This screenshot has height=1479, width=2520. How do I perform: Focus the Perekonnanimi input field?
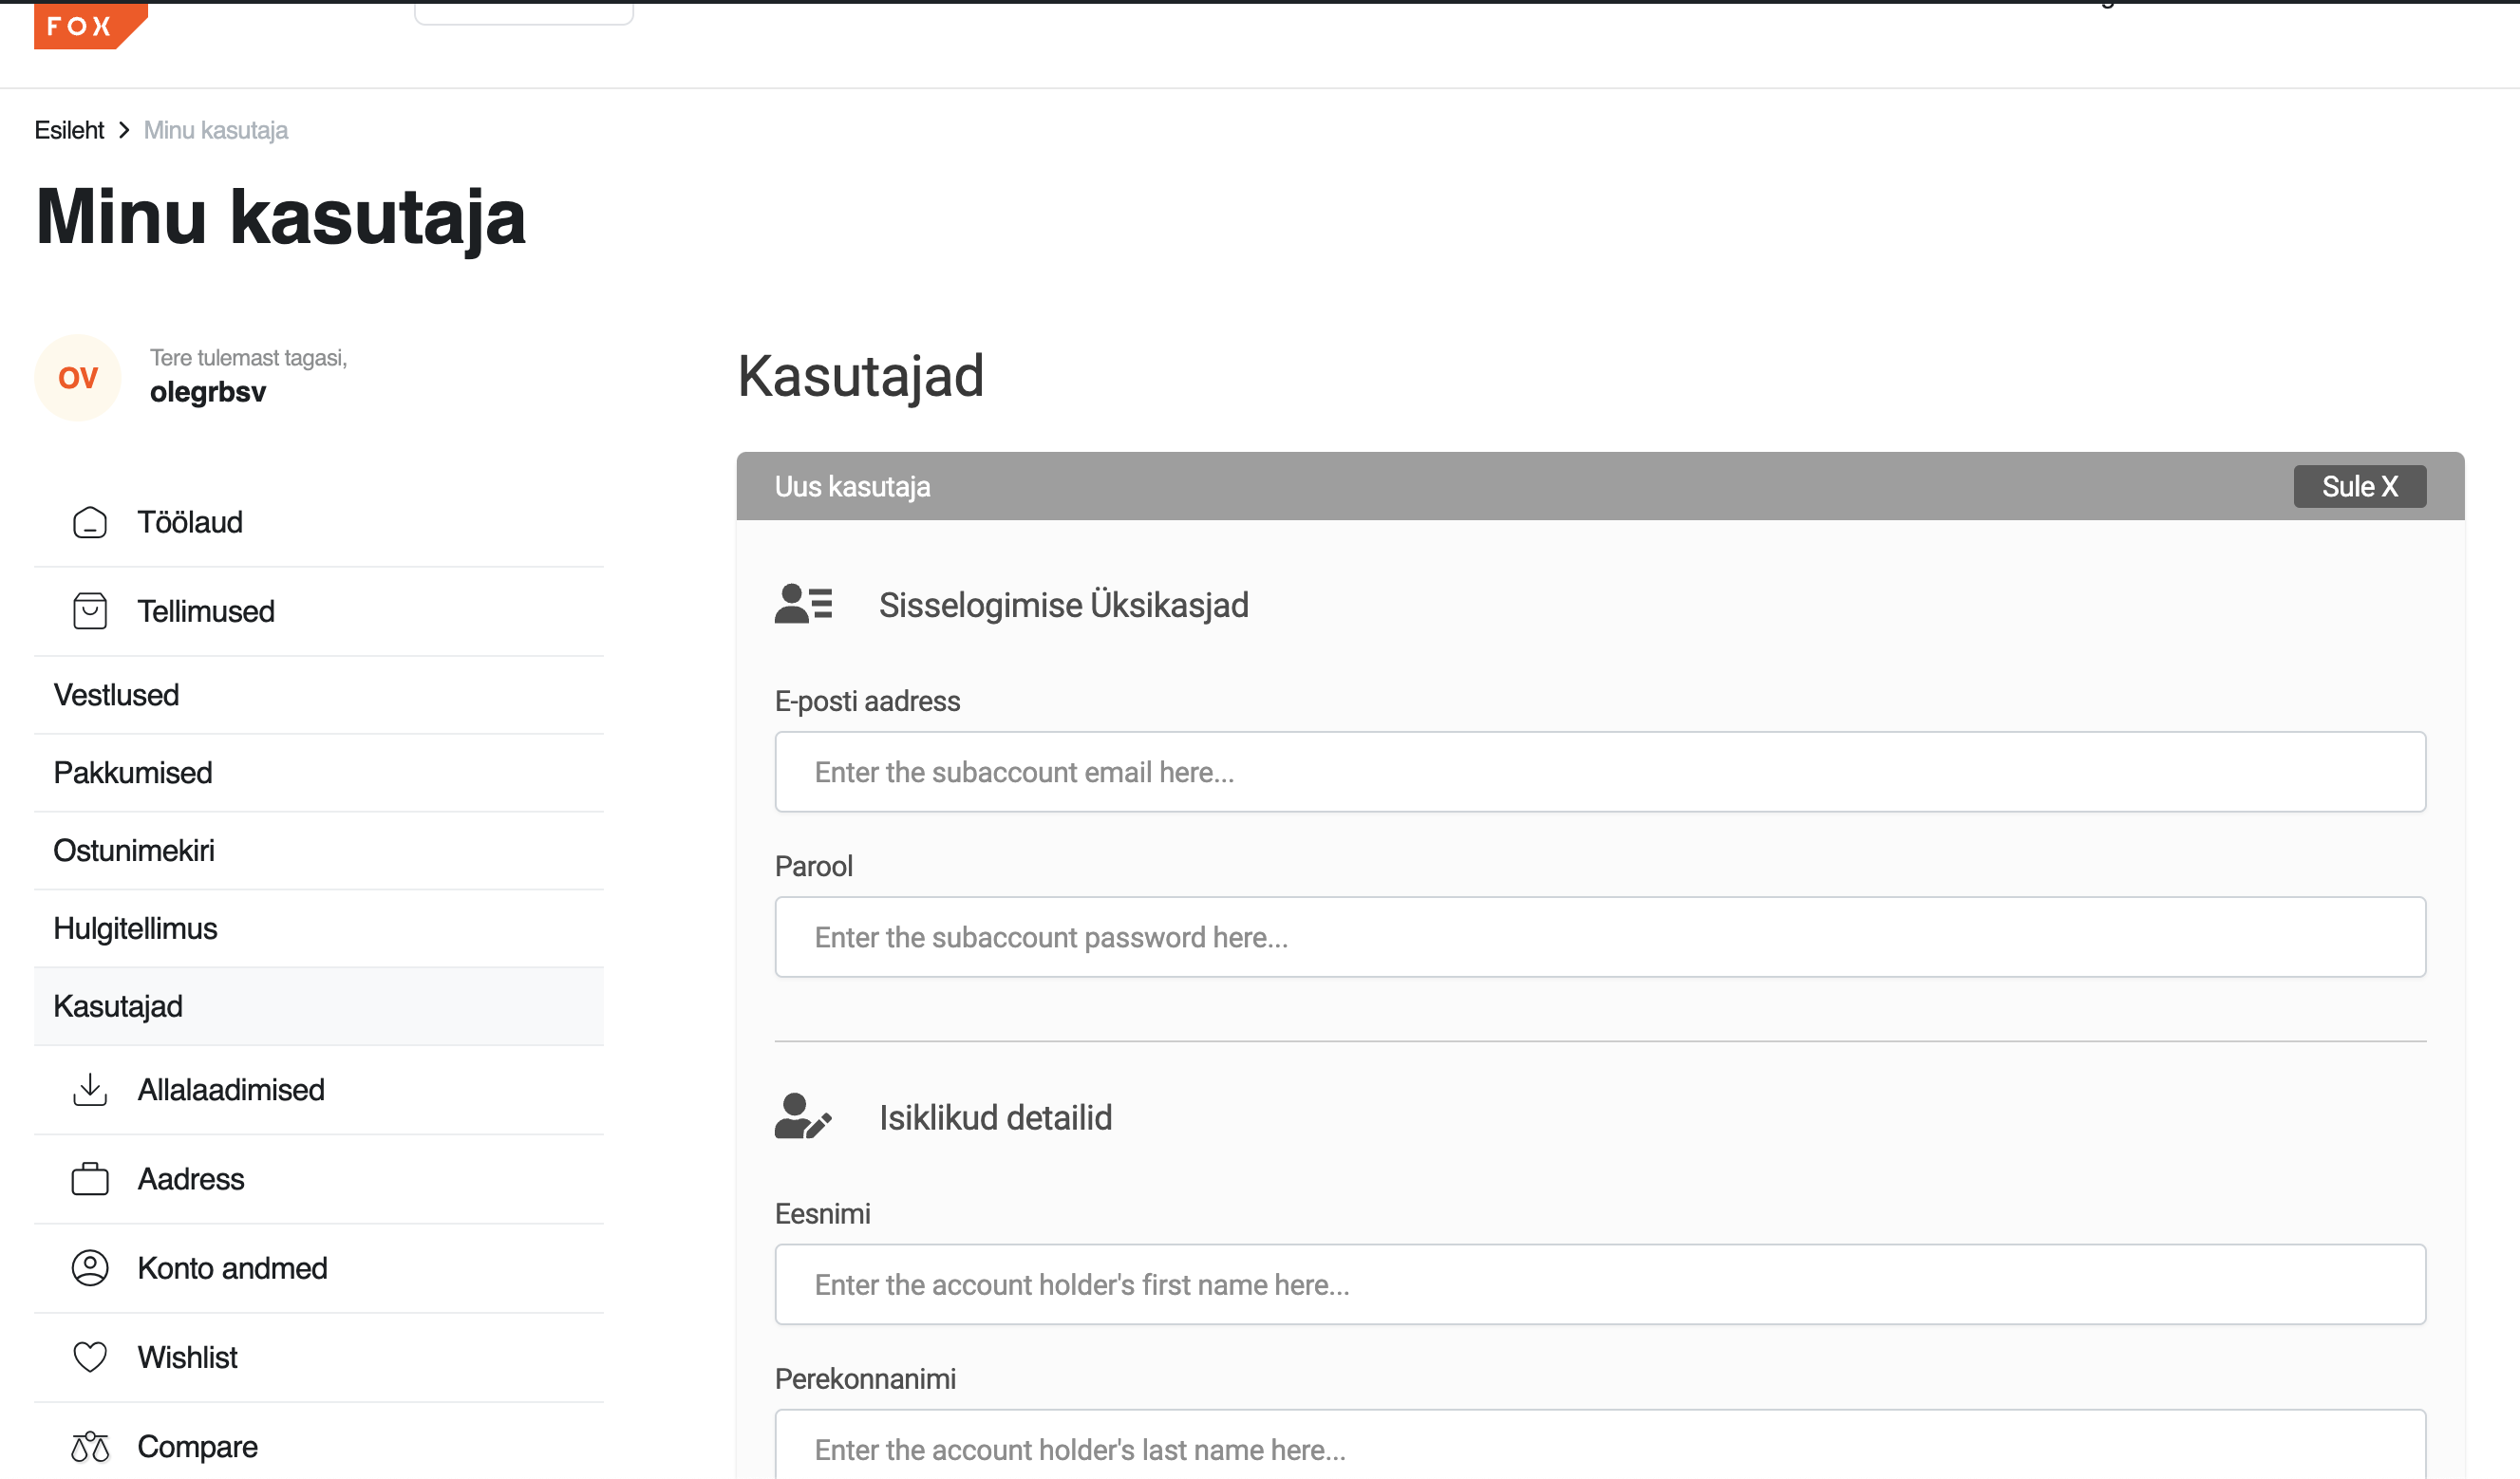point(1600,1444)
